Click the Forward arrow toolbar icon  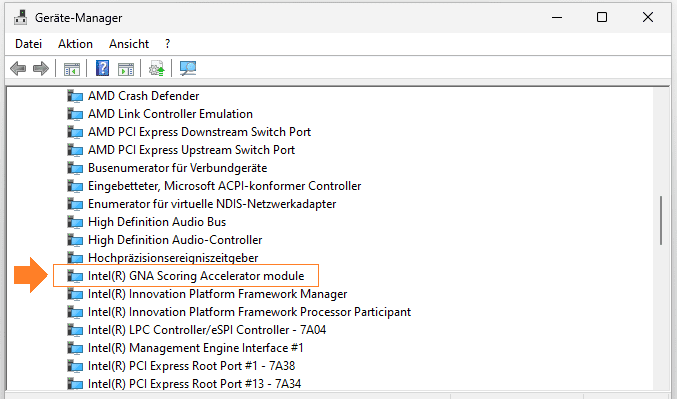[41, 68]
